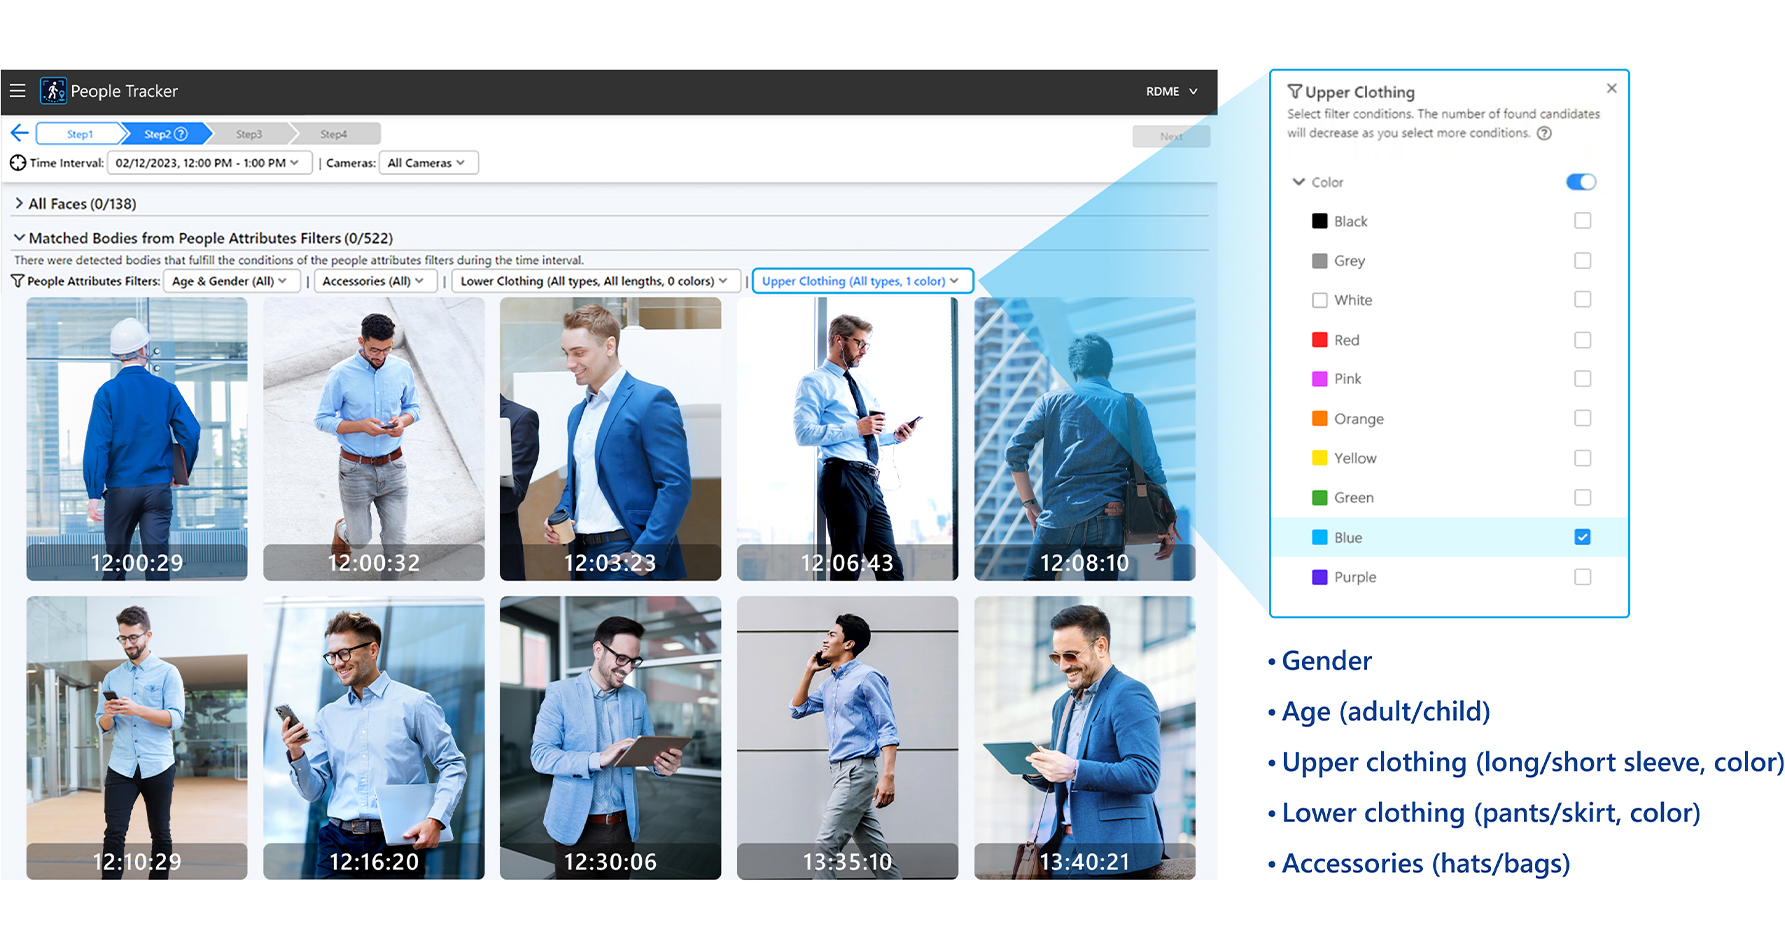The height and width of the screenshot is (950, 1785).
Task: Switch to the Step1 tab
Action: click(79, 134)
